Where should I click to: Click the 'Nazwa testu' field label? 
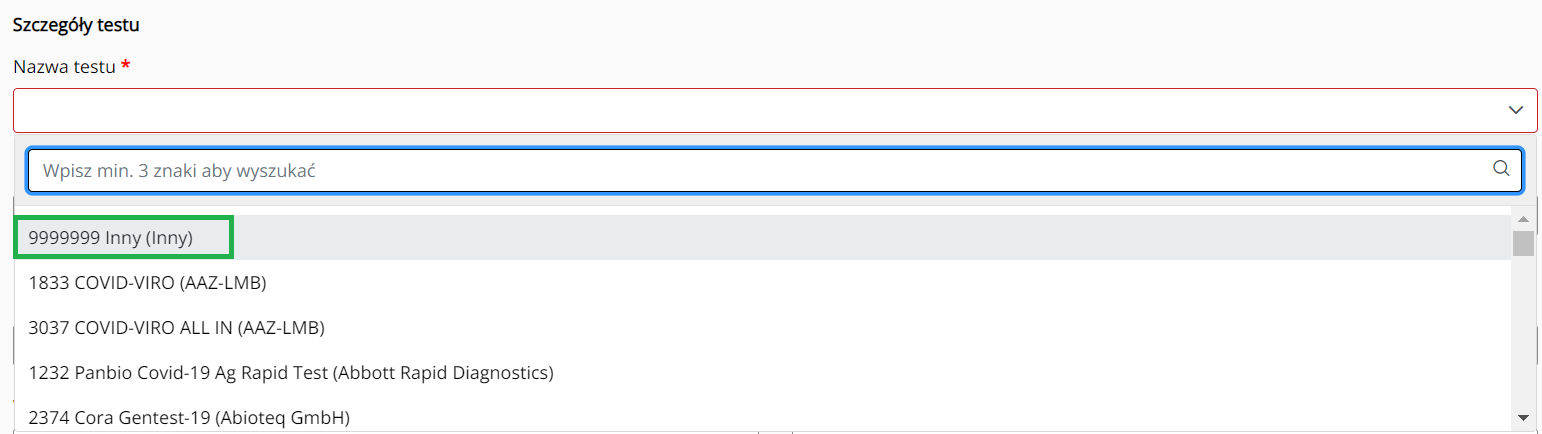pos(65,67)
